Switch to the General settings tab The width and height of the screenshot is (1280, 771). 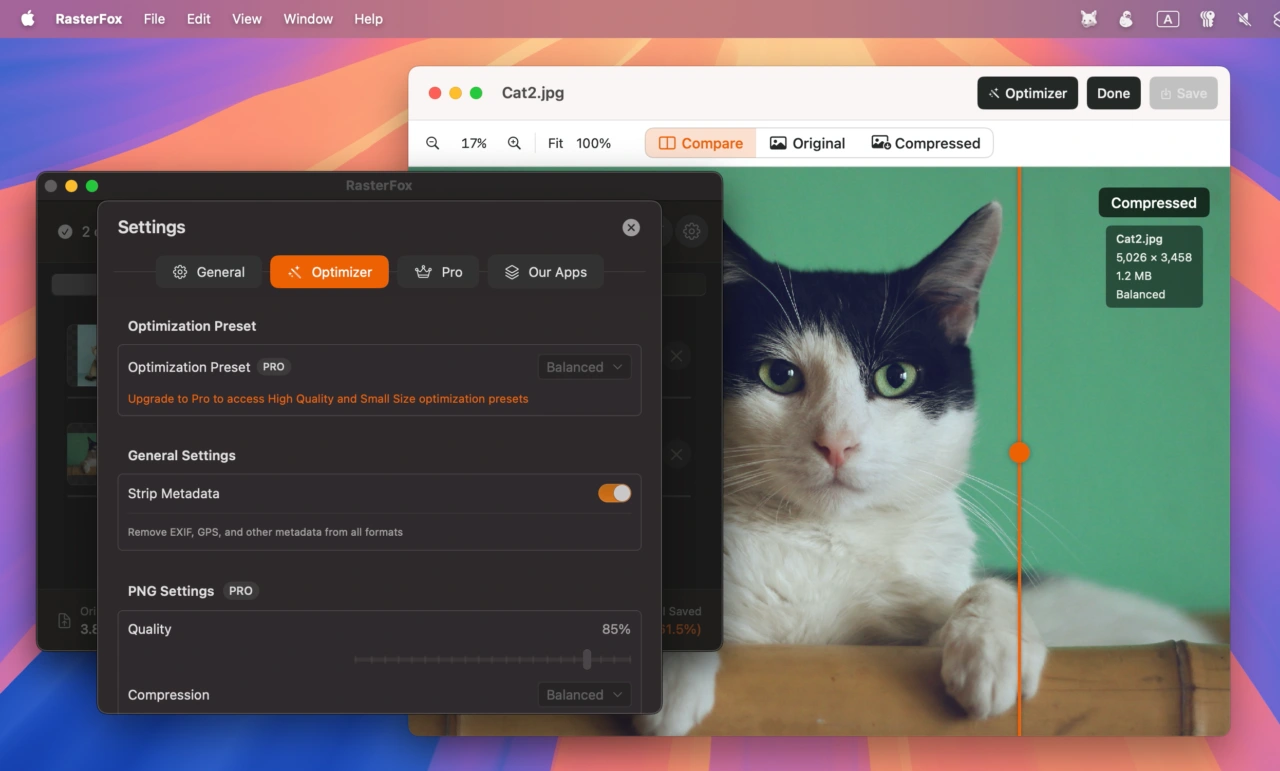pyautogui.click(x=208, y=271)
